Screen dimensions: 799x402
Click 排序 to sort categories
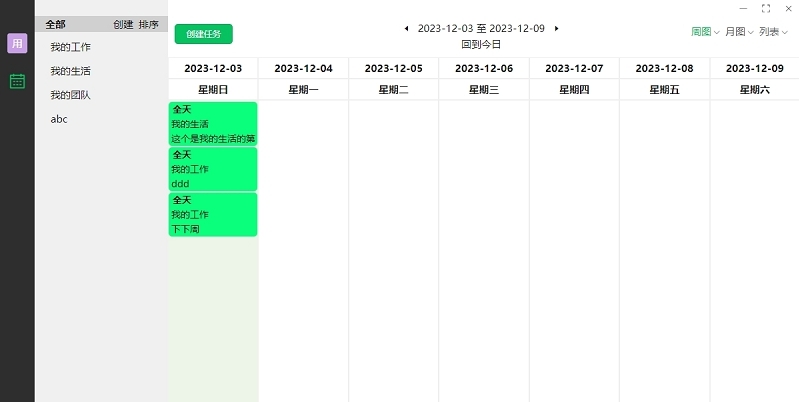(148, 24)
